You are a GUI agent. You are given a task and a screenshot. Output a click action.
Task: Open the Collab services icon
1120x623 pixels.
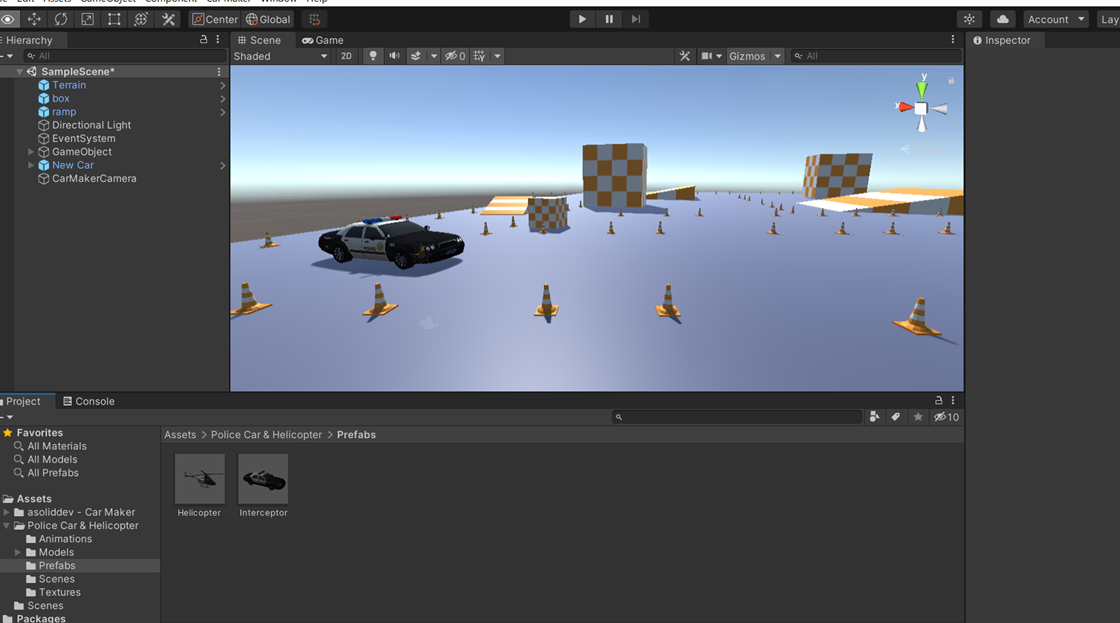coord(969,19)
